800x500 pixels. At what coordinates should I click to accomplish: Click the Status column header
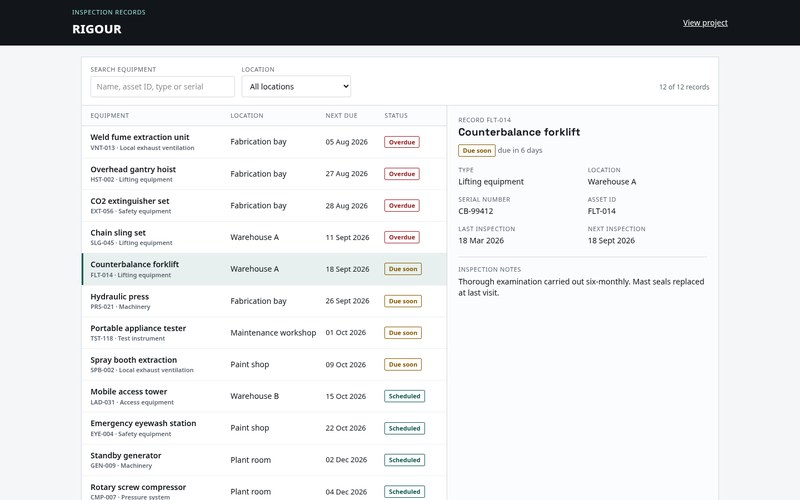[x=396, y=116]
